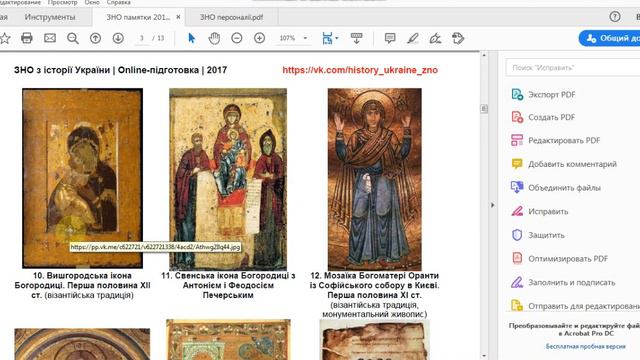This screenshot has height=360, width=640.
Task: Open the Защитить tool
Action: pos(538,235)
